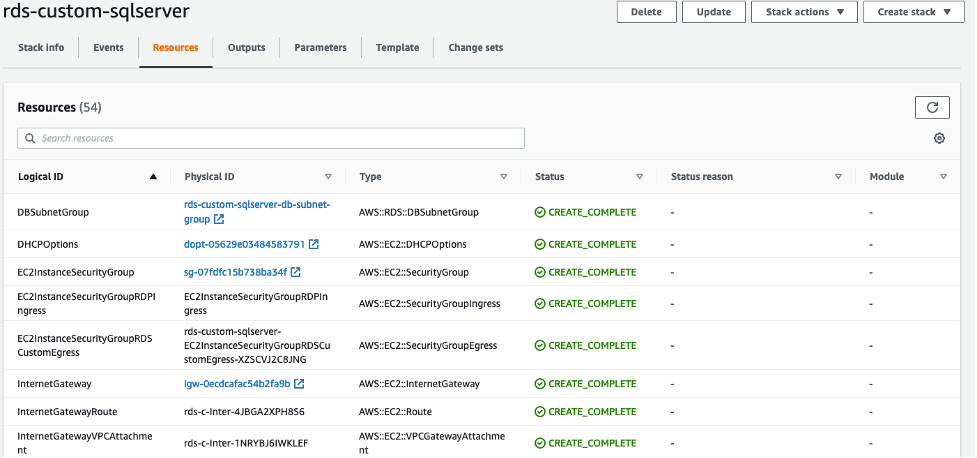Click the Delete stack button
The height and width of the screenshot is (458, 977).
[x=646, y=12]
